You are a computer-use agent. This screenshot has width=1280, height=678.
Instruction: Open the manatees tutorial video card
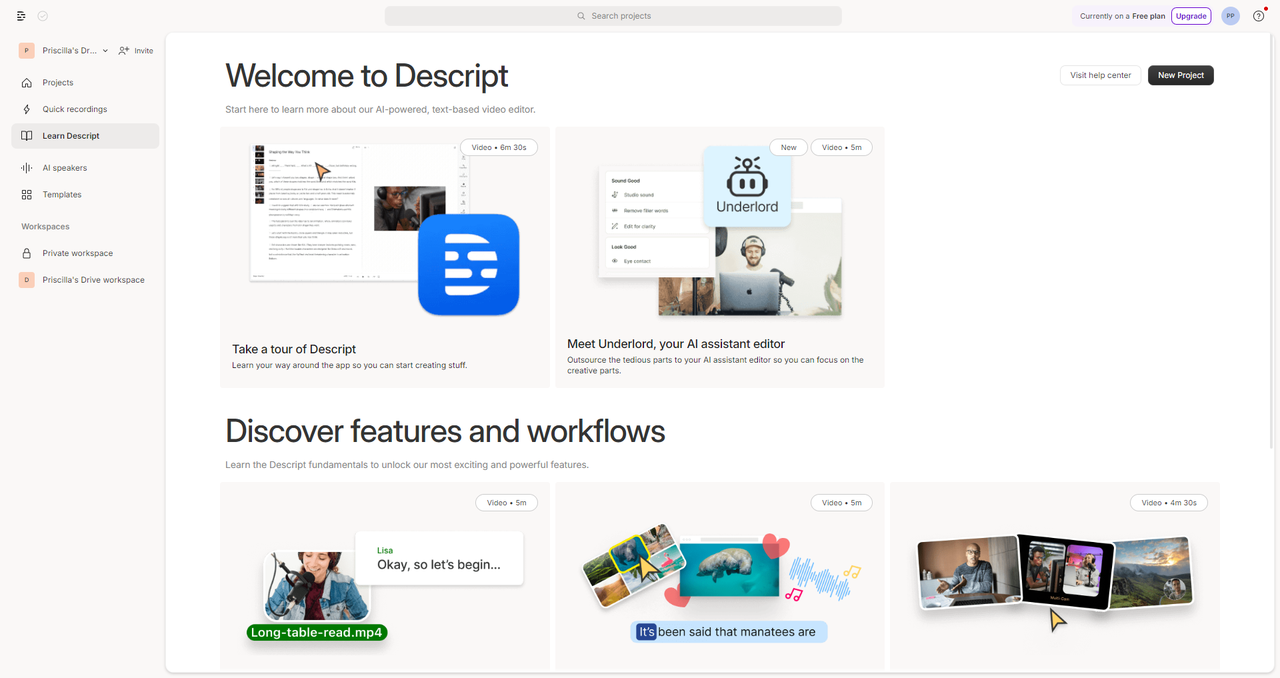pyautogui.click(x=720, y=576)
